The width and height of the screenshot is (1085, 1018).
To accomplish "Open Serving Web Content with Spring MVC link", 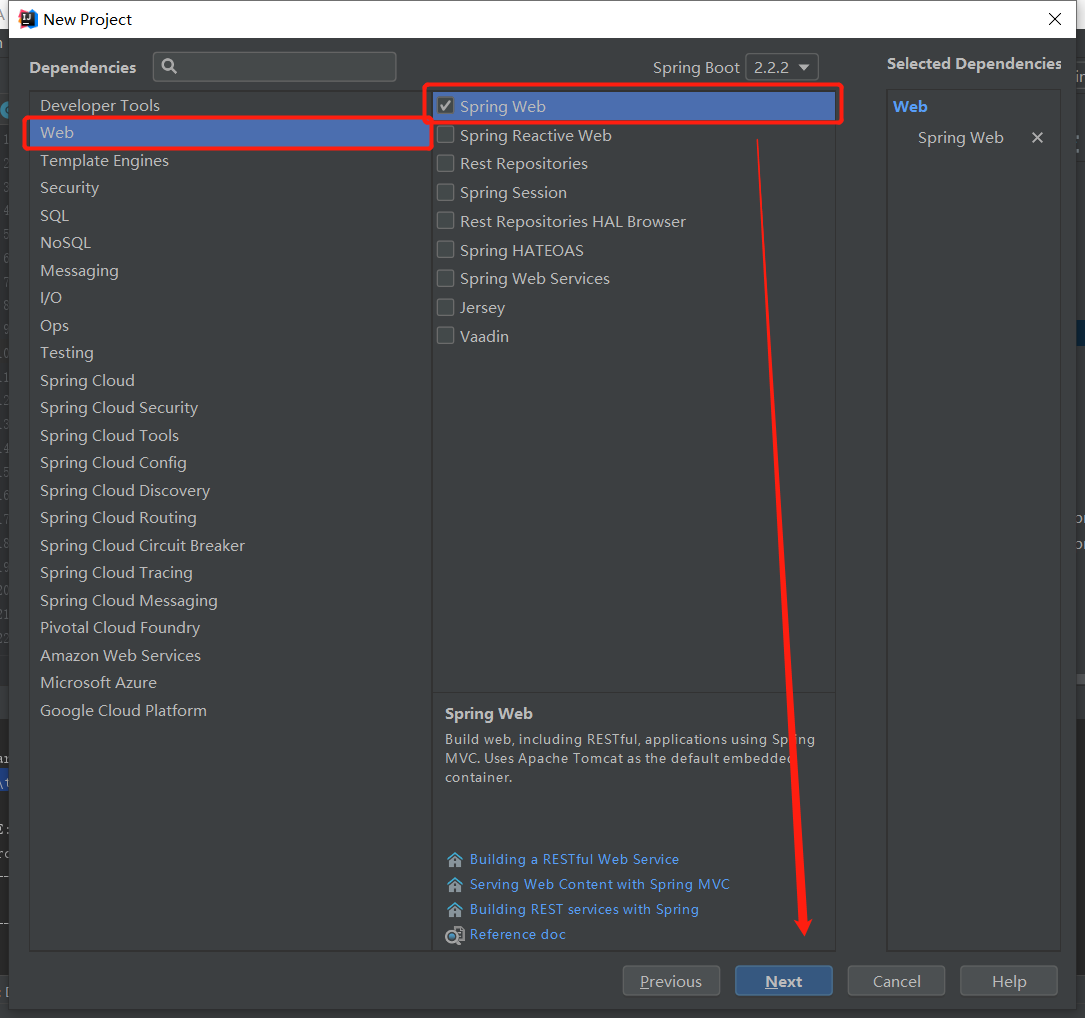I will click(599, 884).
